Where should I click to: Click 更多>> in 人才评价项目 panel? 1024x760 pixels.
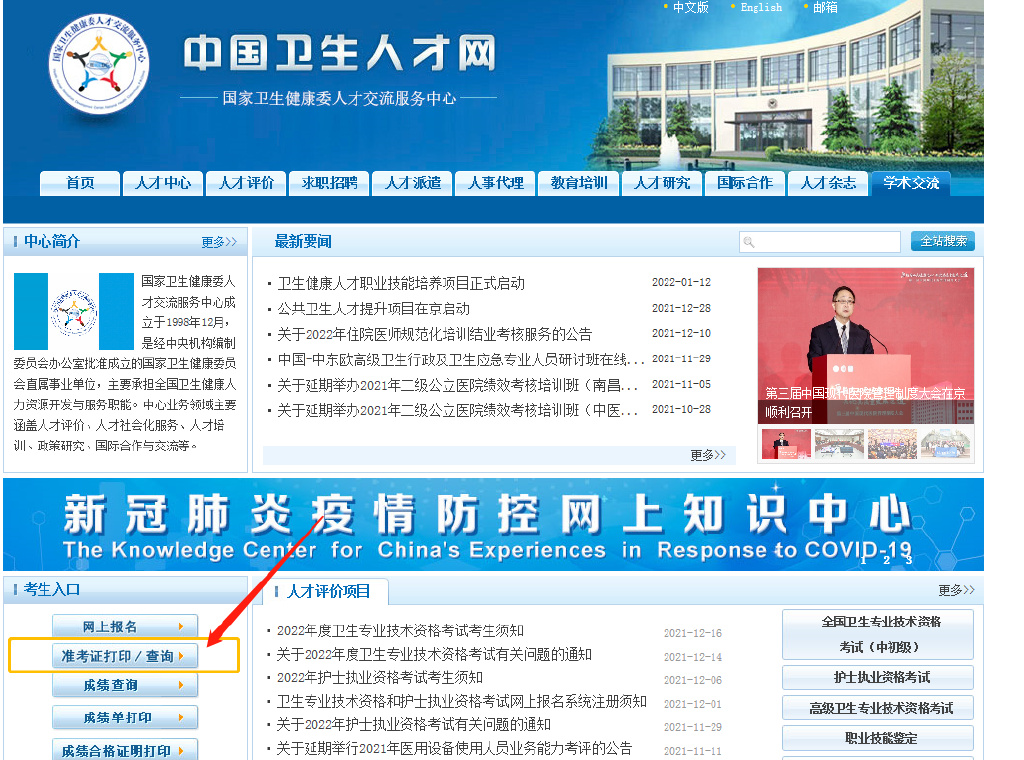coord(956,590)
